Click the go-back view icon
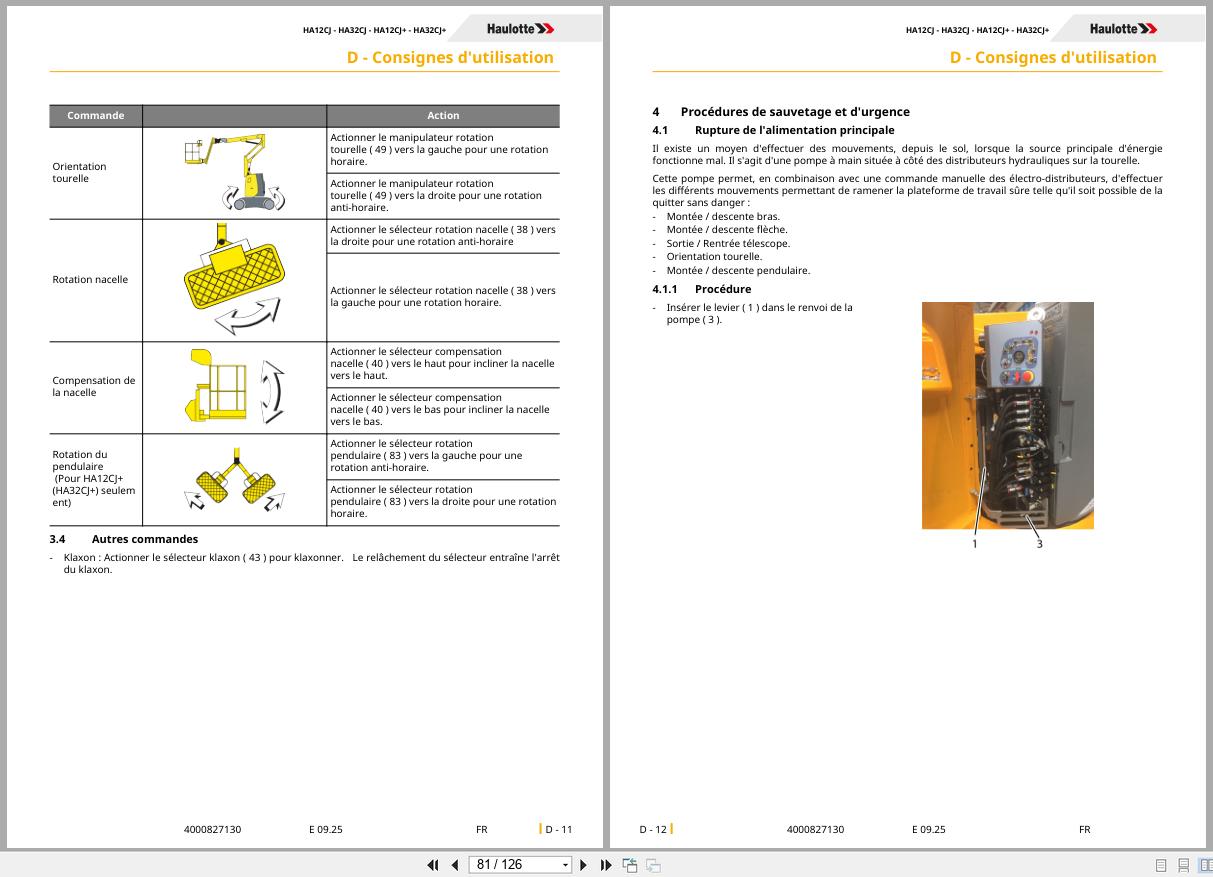Screen dimensions: 1213x877 [x=630, y=865]
